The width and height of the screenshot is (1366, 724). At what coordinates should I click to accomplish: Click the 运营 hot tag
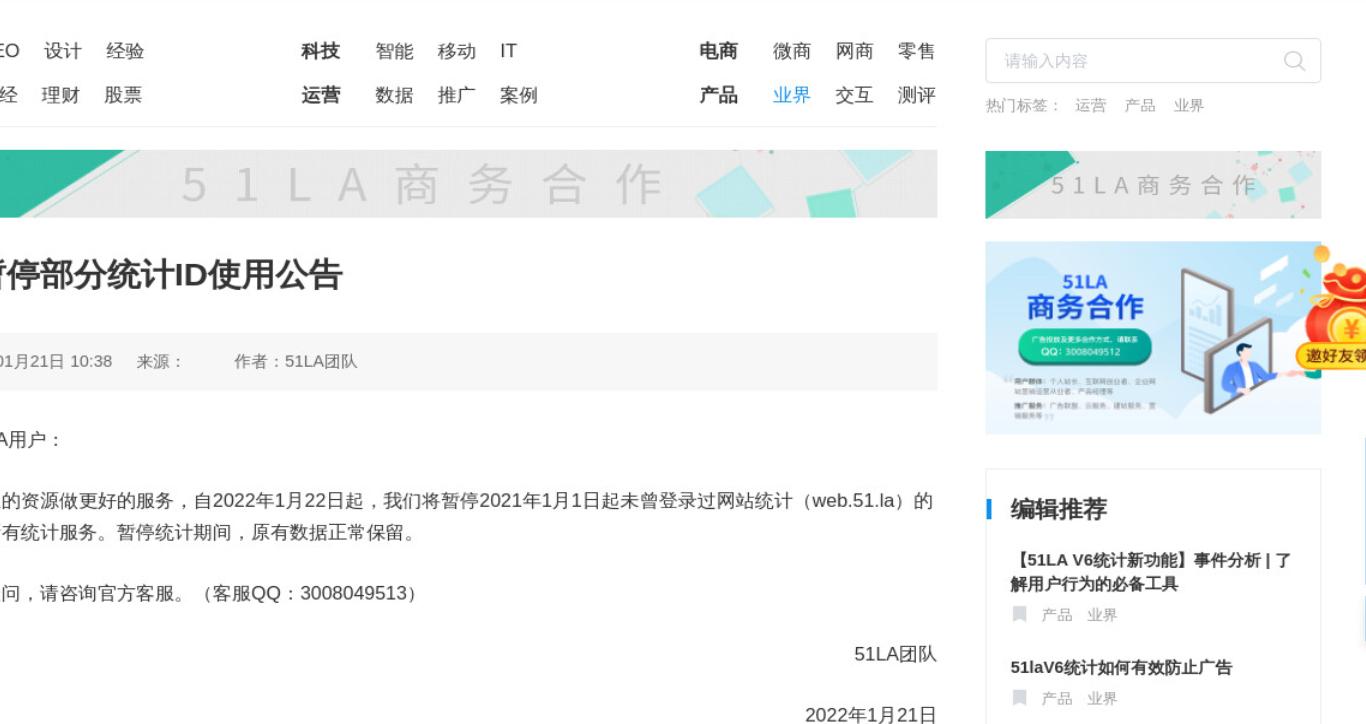[x=1091, y=106]
